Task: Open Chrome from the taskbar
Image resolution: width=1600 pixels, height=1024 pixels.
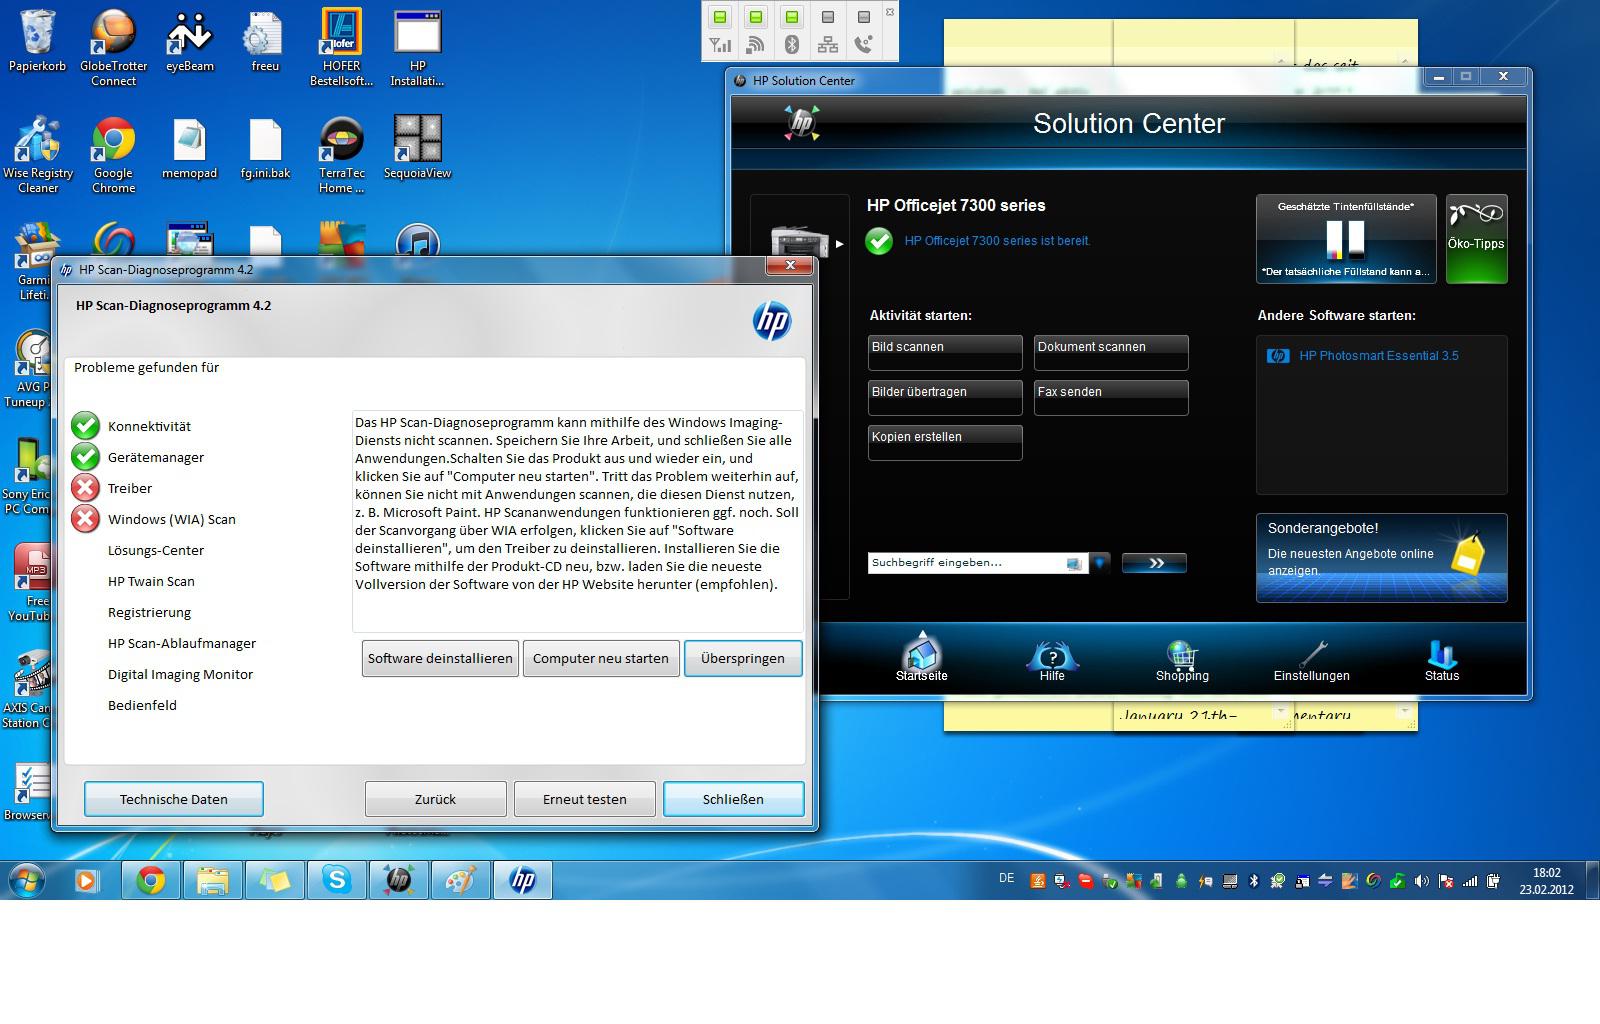Action: pos(151,880)
